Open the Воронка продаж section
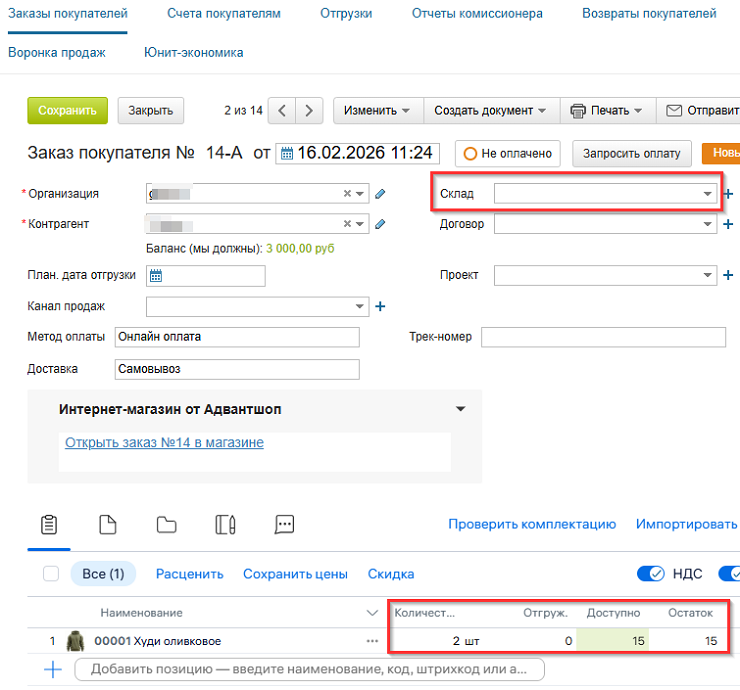 (57, 52)
